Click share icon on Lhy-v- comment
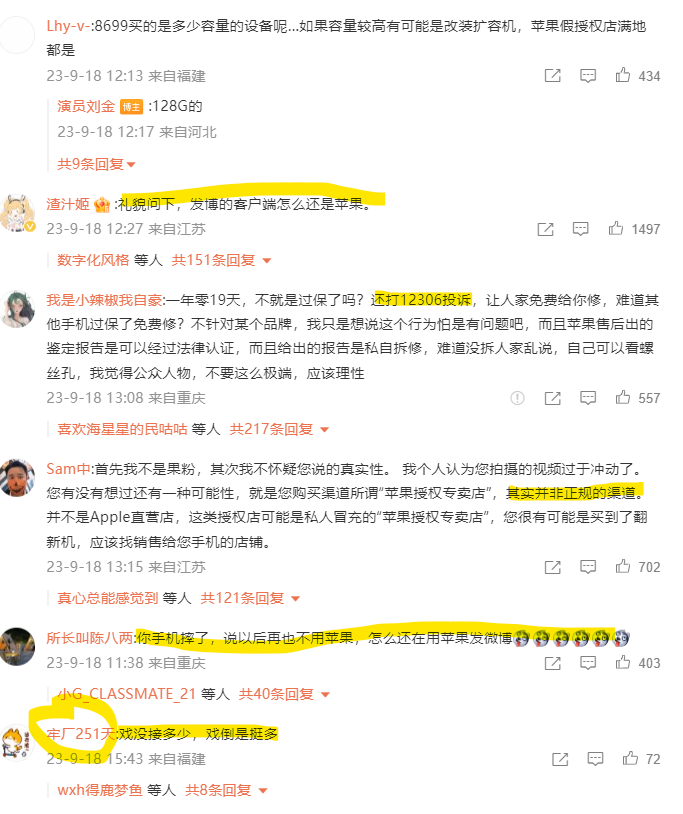 (552, 76)
